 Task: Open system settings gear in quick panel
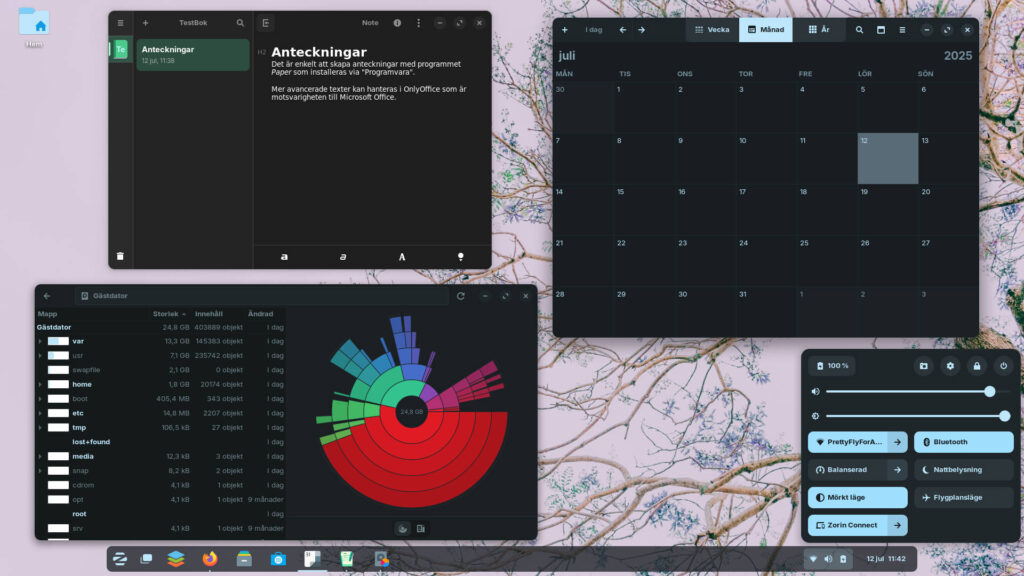950,366
